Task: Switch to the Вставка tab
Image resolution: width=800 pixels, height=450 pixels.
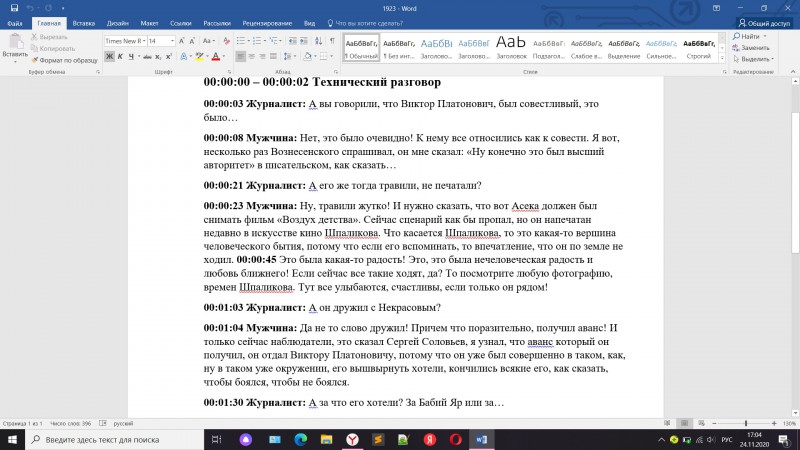Action: (x=84, y=23)
